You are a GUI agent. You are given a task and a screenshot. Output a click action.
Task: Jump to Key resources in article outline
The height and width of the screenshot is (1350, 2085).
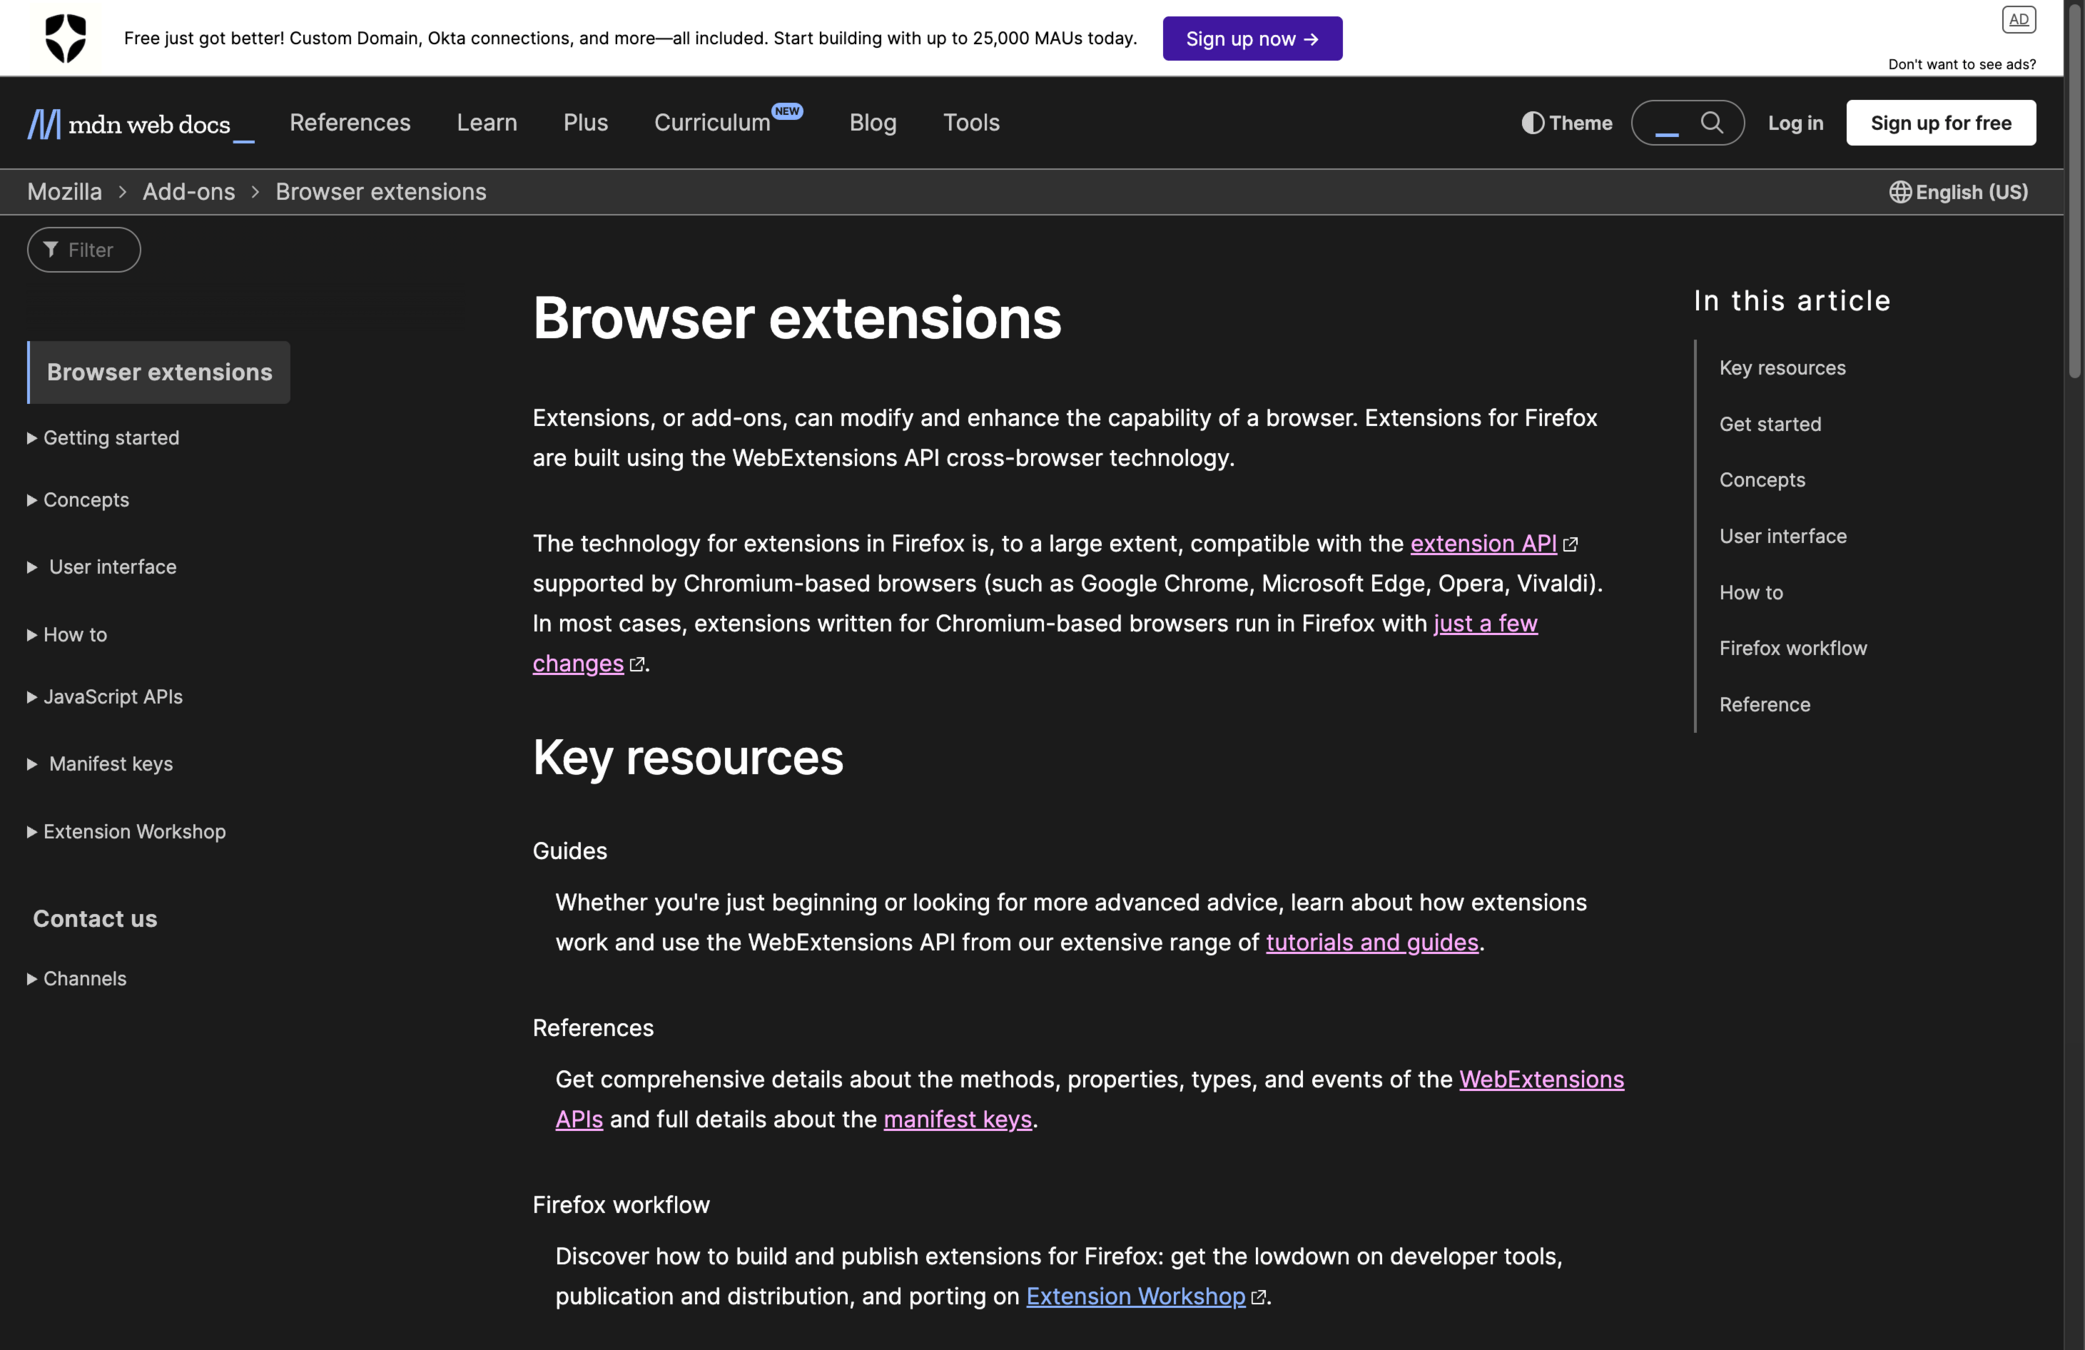coord(1782,368)
